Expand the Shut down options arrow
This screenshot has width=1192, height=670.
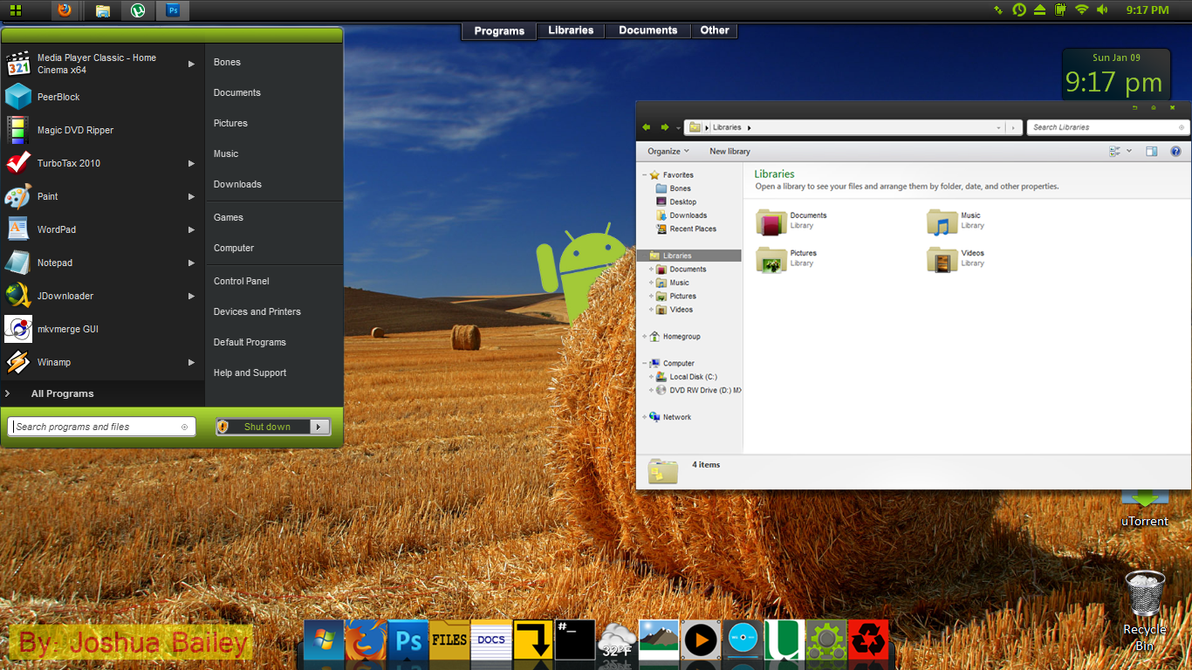click(x=319, y=427)
